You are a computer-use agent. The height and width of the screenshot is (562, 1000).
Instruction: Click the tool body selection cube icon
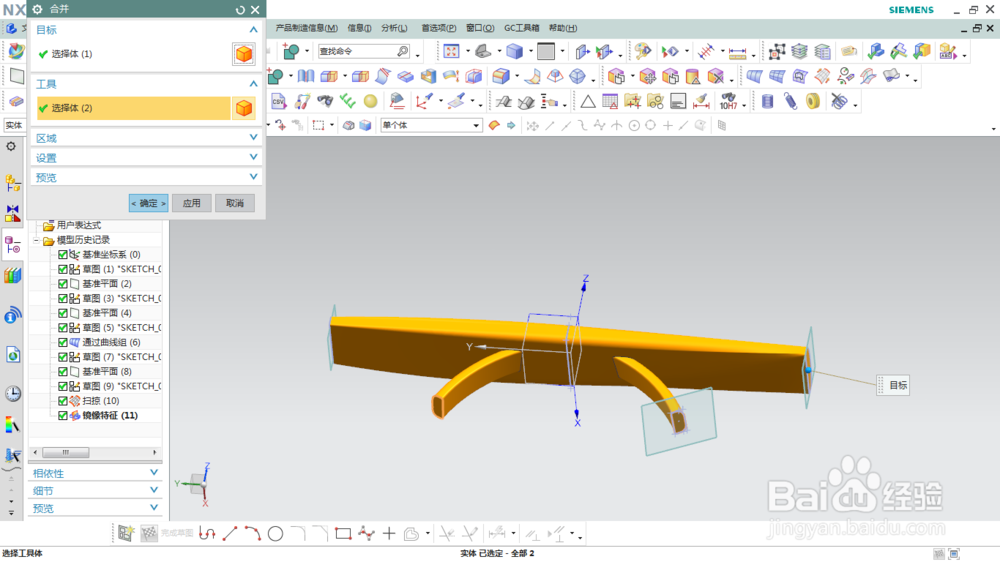(x=244, y=108)
